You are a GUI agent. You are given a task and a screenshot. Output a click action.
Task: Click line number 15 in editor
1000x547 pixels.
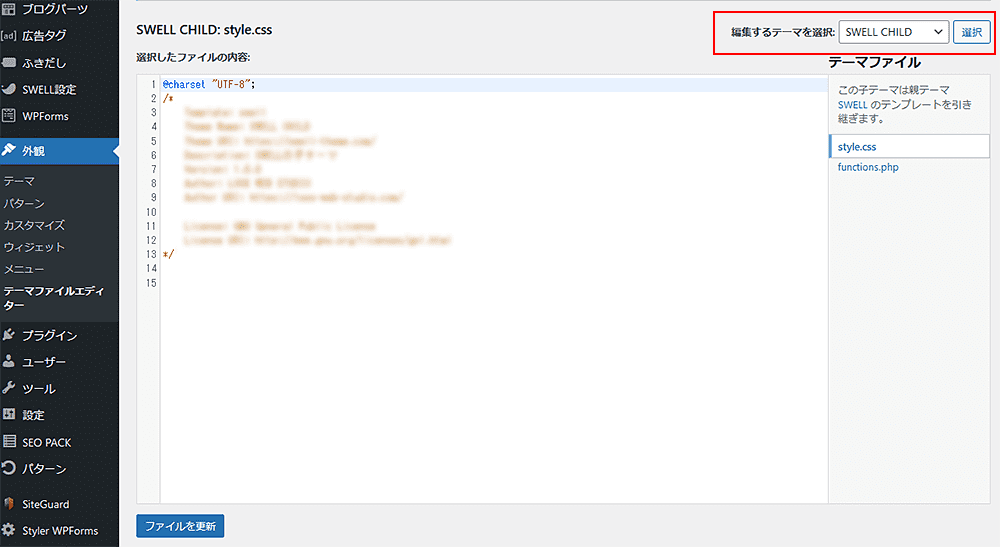coord(151,282)
